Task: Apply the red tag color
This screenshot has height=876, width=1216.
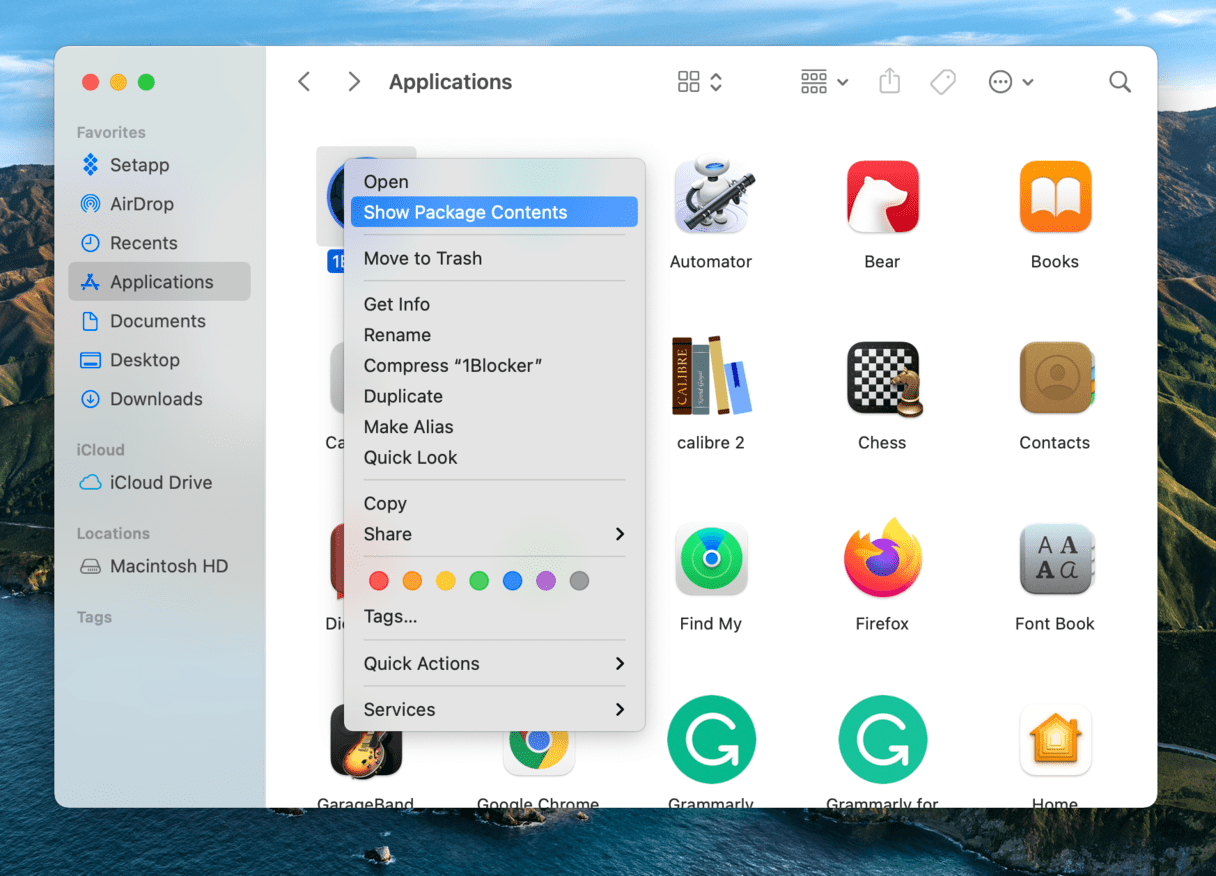Action: (379, 580)
